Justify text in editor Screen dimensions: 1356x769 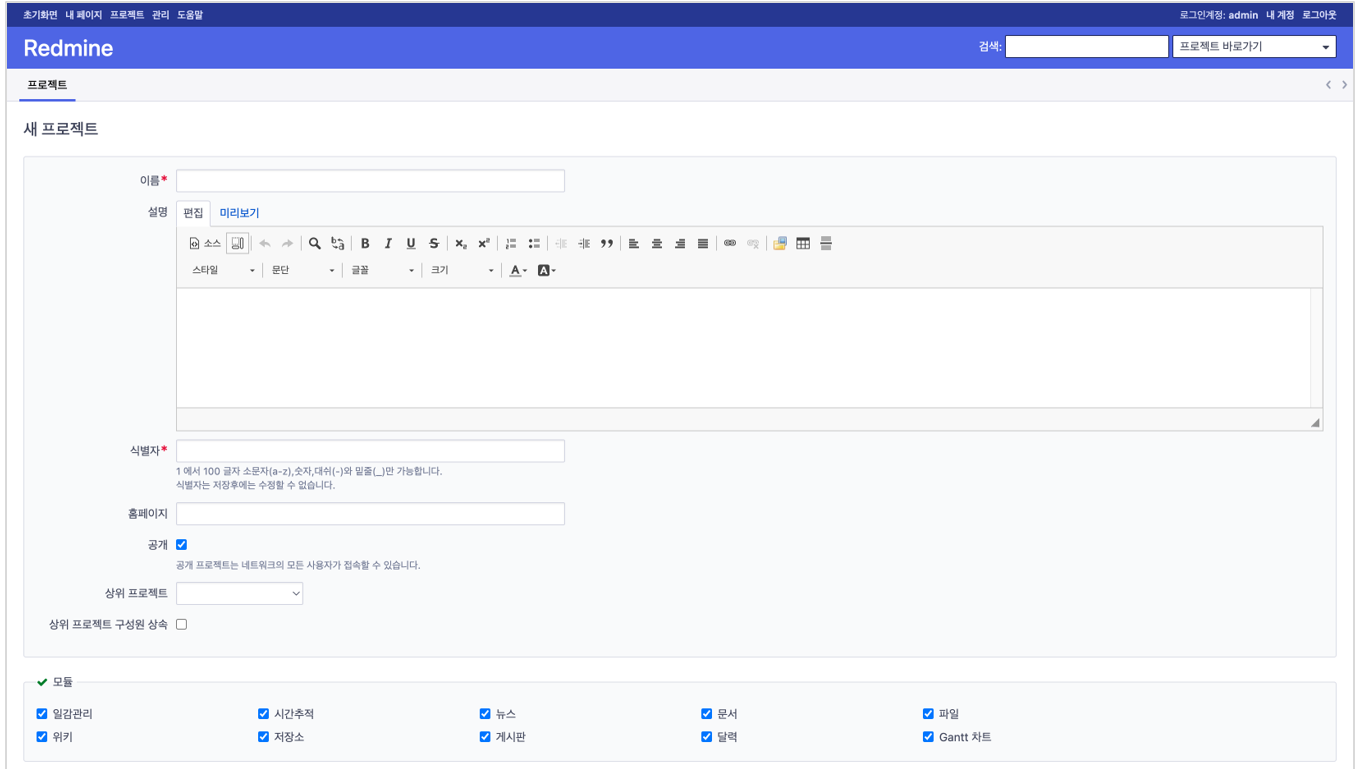(703, 243)
